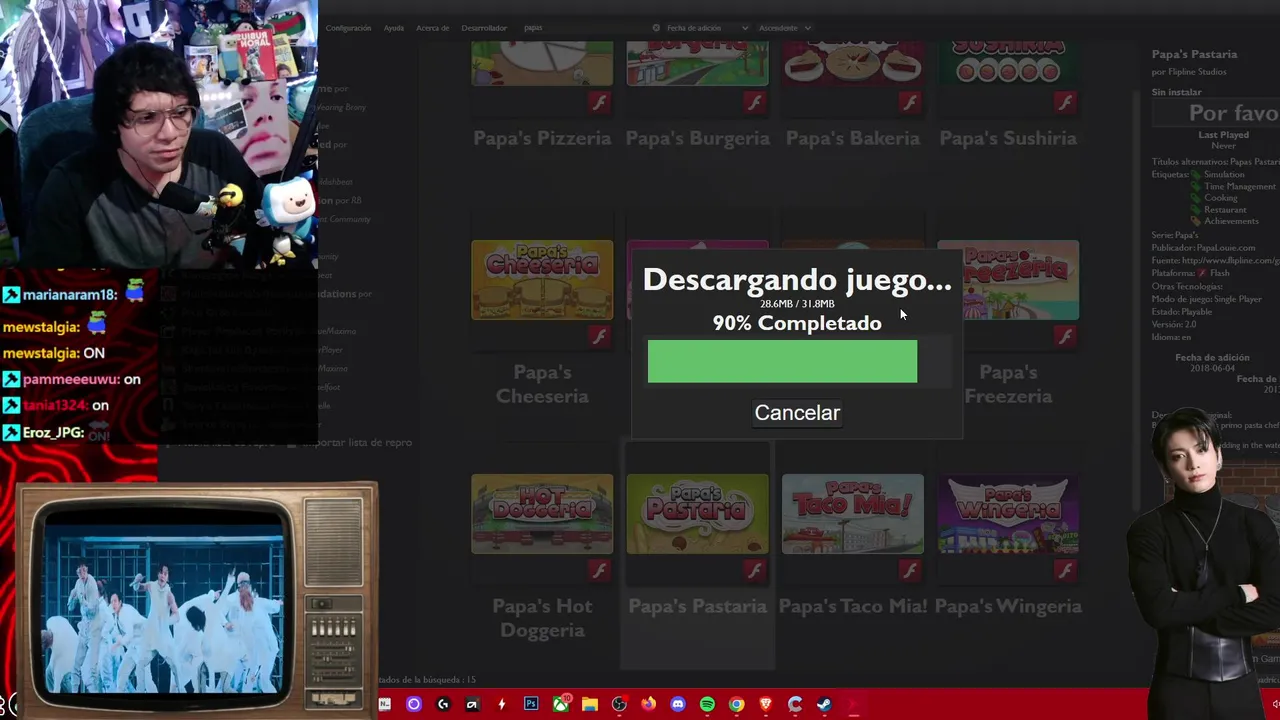The height and width of the screenshot is (720, 1280).
Task: Click Flash icon under Papa's Cheeseria thumbnail
Action: (600, 336)
